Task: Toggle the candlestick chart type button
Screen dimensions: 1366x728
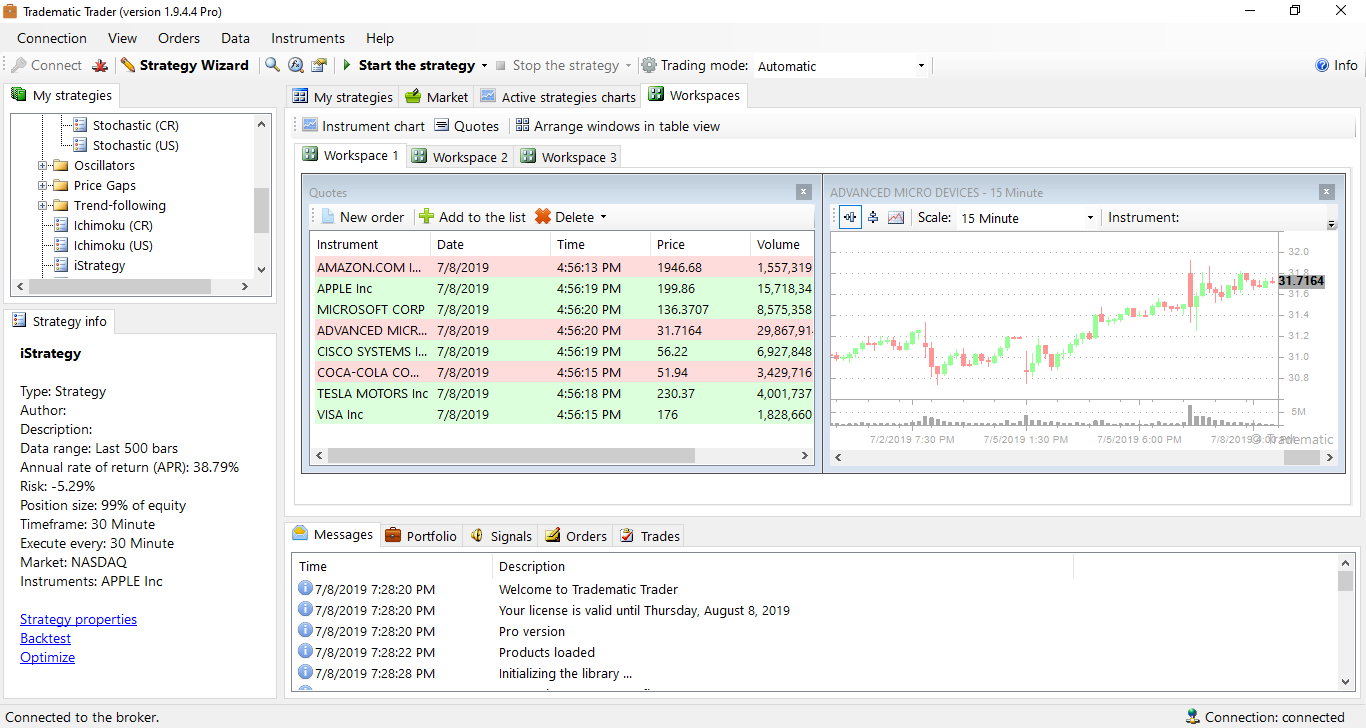Action: (x=850, y=217)
